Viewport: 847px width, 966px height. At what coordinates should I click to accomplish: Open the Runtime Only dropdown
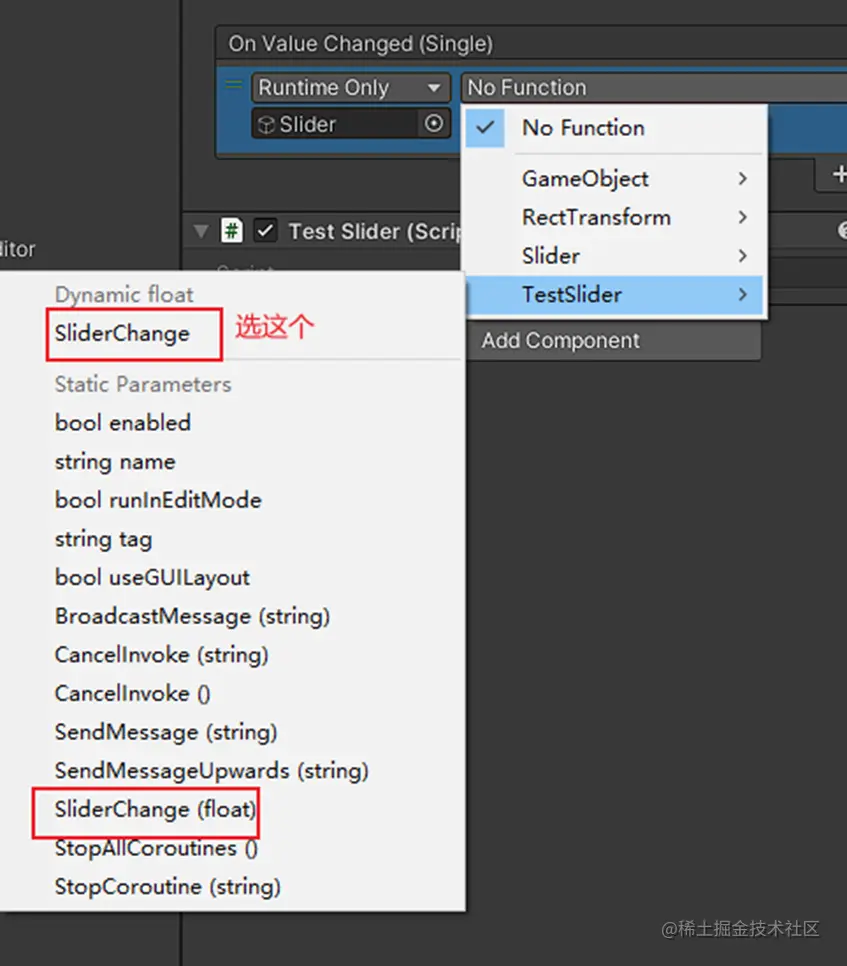point(351,87)
